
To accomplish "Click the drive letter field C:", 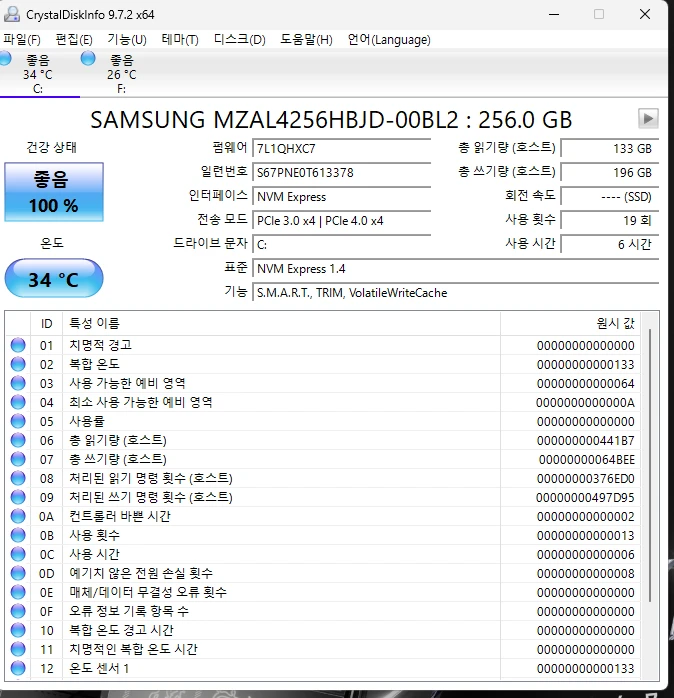I will point(341,244).
